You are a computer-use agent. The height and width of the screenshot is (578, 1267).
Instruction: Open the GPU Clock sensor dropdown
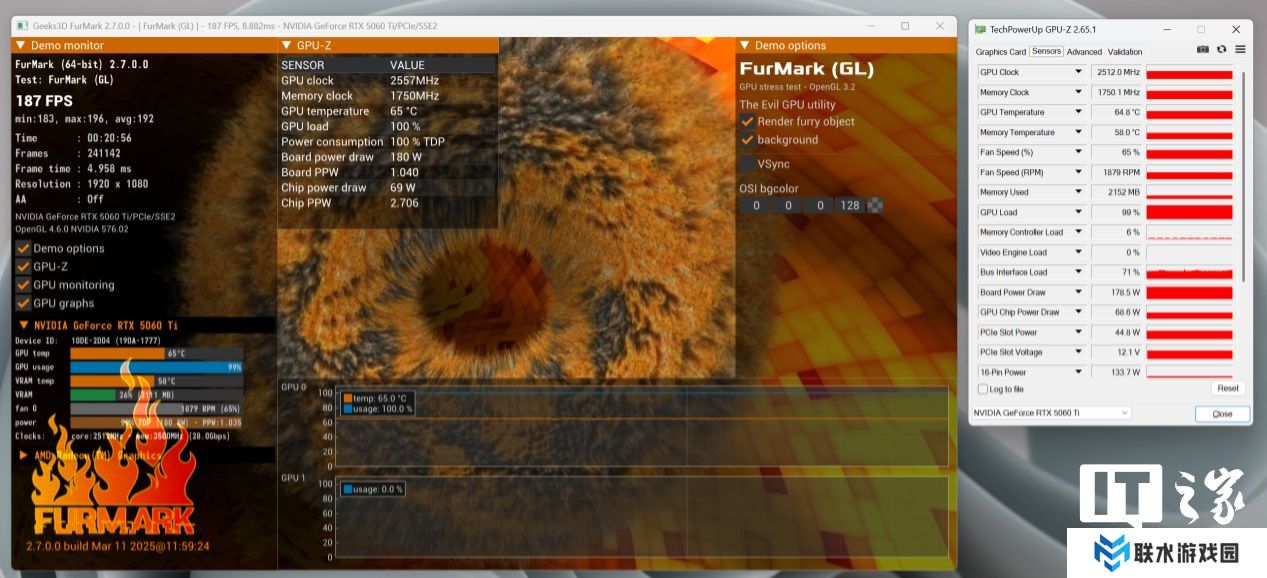[x=1078, y=72]
